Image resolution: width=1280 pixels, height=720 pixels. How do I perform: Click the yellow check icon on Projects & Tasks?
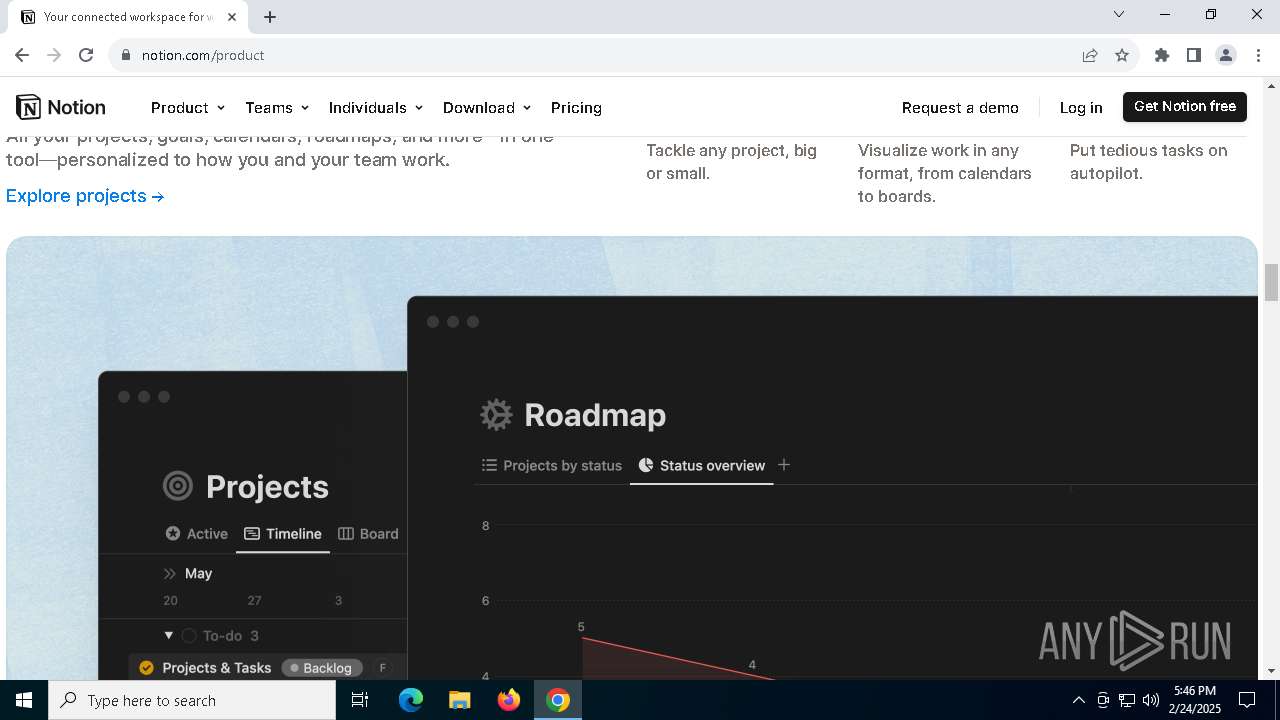point(146,668)
